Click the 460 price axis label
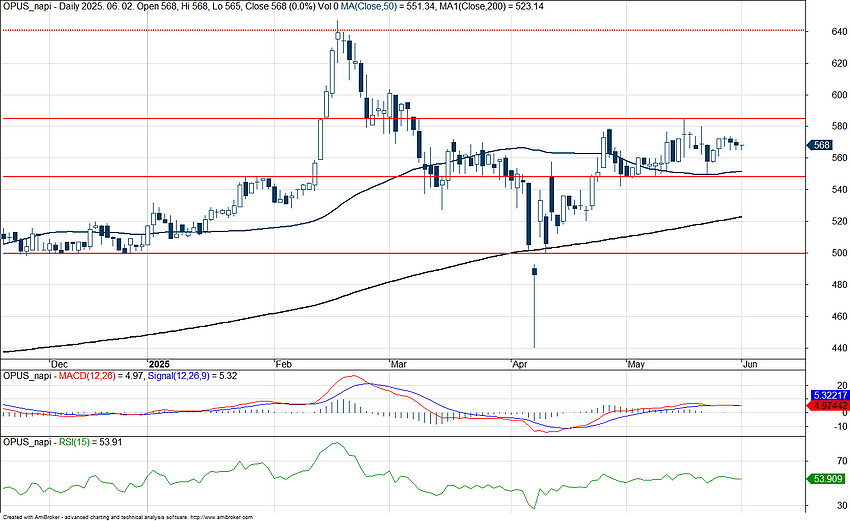This screenshot has width=850, height=521. coord(839,316)
